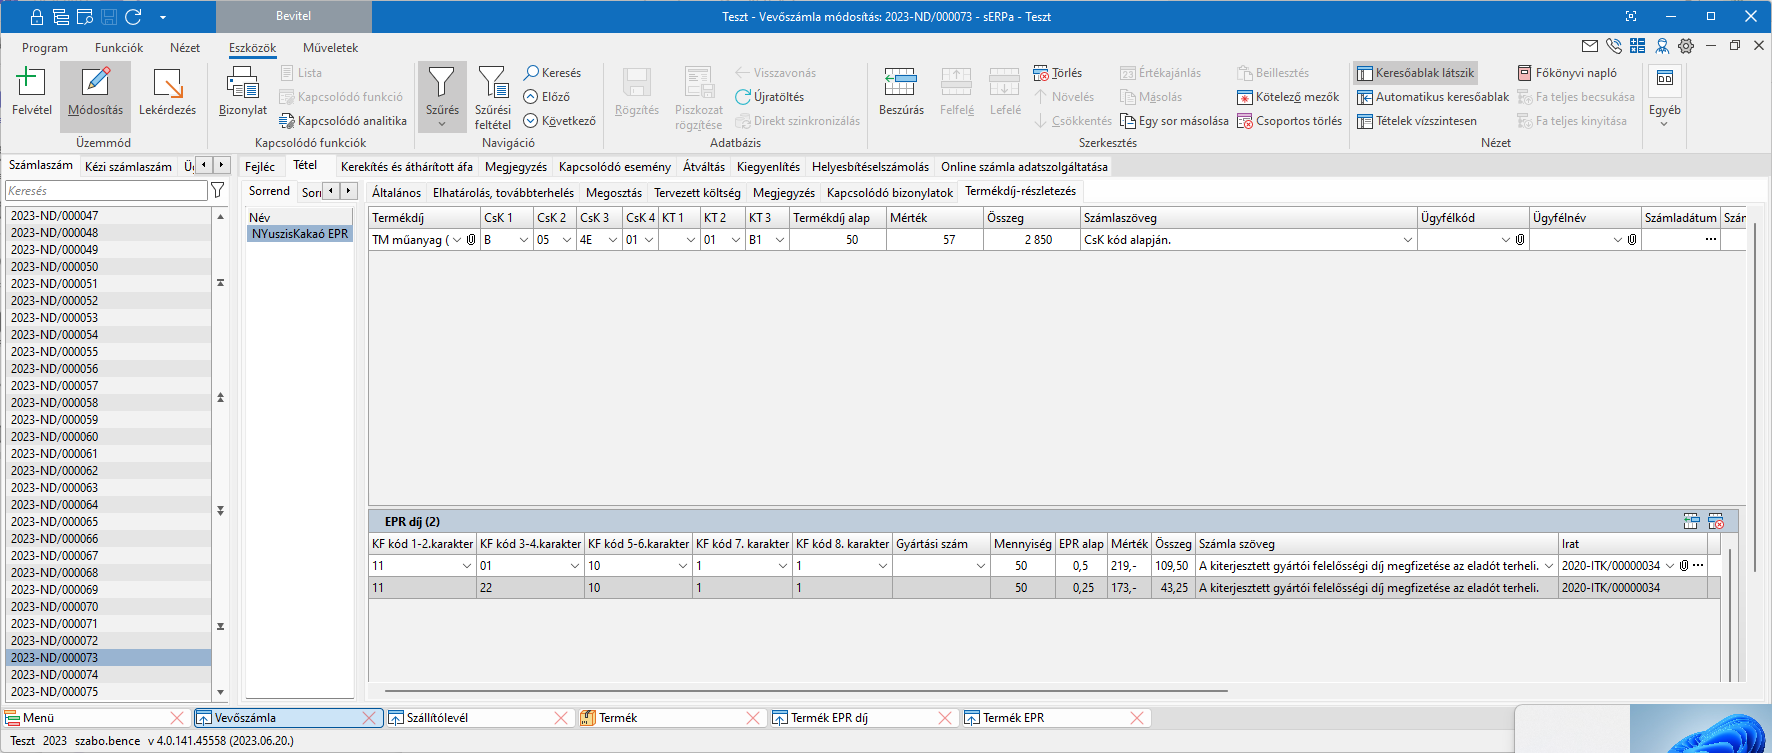Click Egy sor másolása button

1174,121
